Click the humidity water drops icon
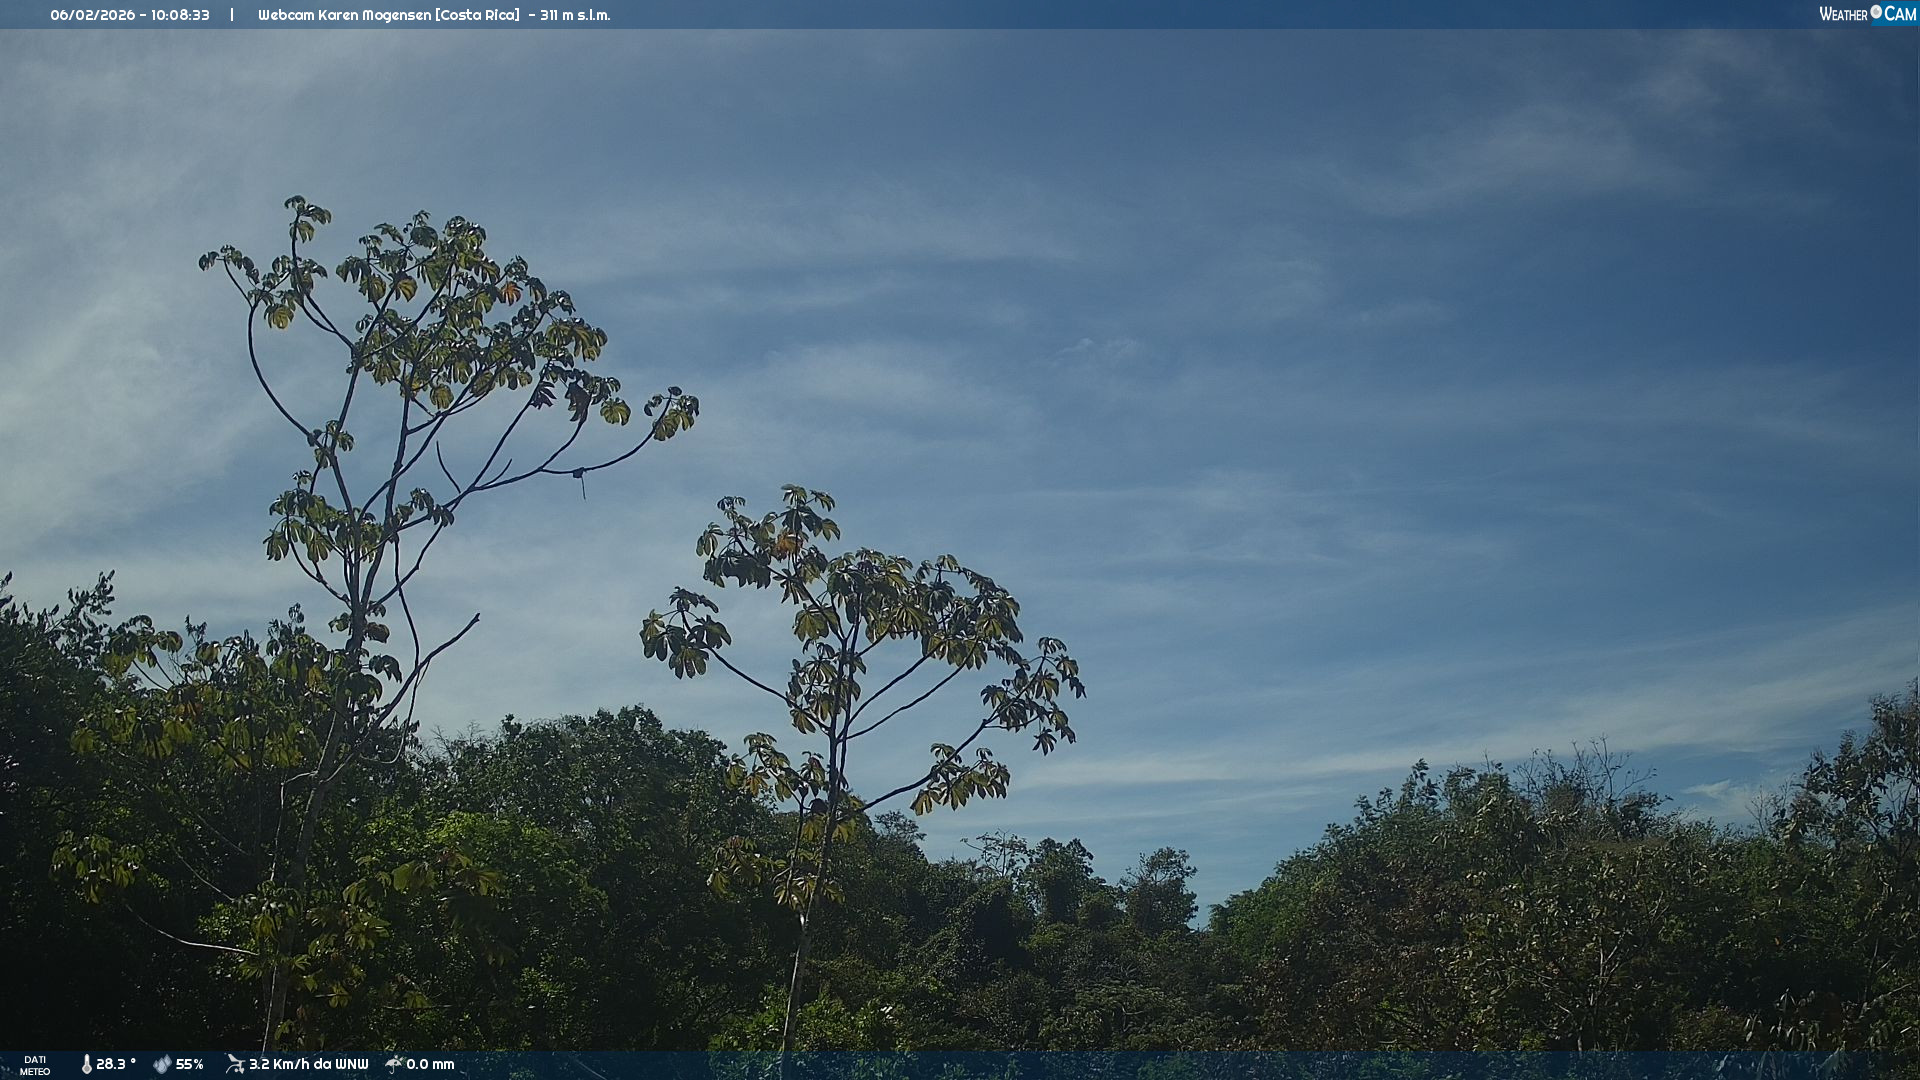 click(162, 1065)
